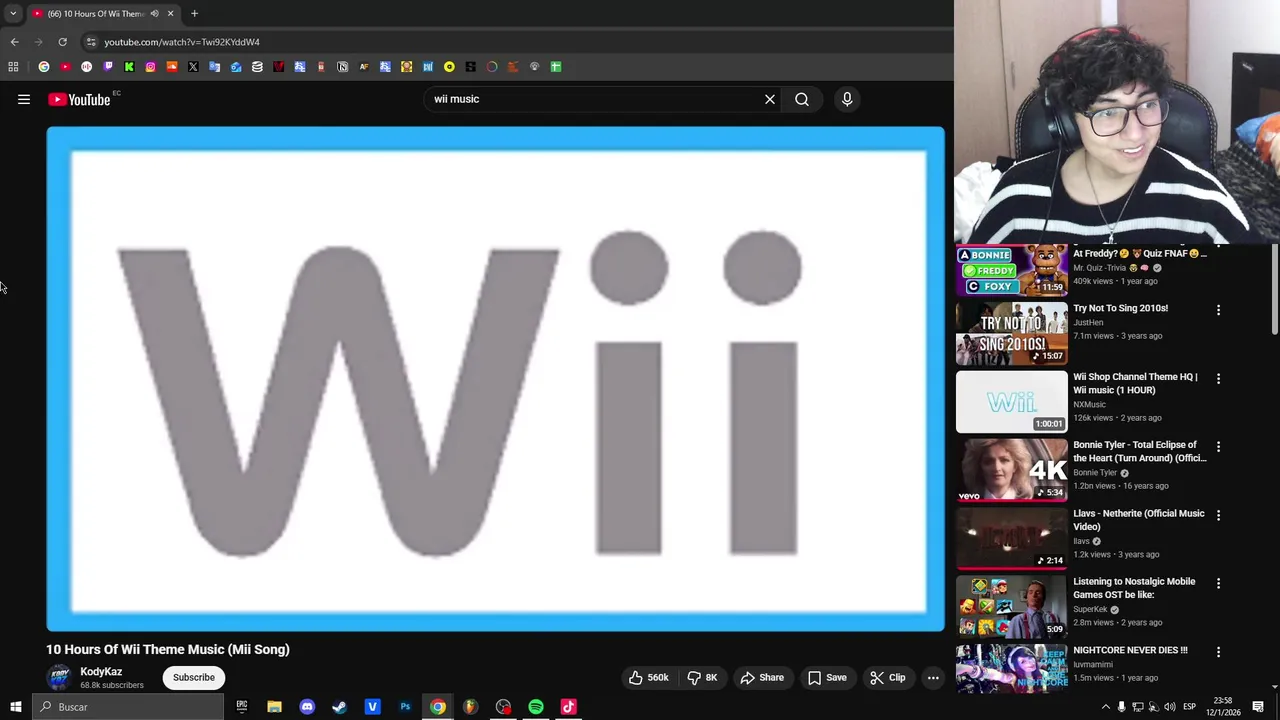
Task: Open the KodyKaz channel avatar
Action: (x=60, y=677)
